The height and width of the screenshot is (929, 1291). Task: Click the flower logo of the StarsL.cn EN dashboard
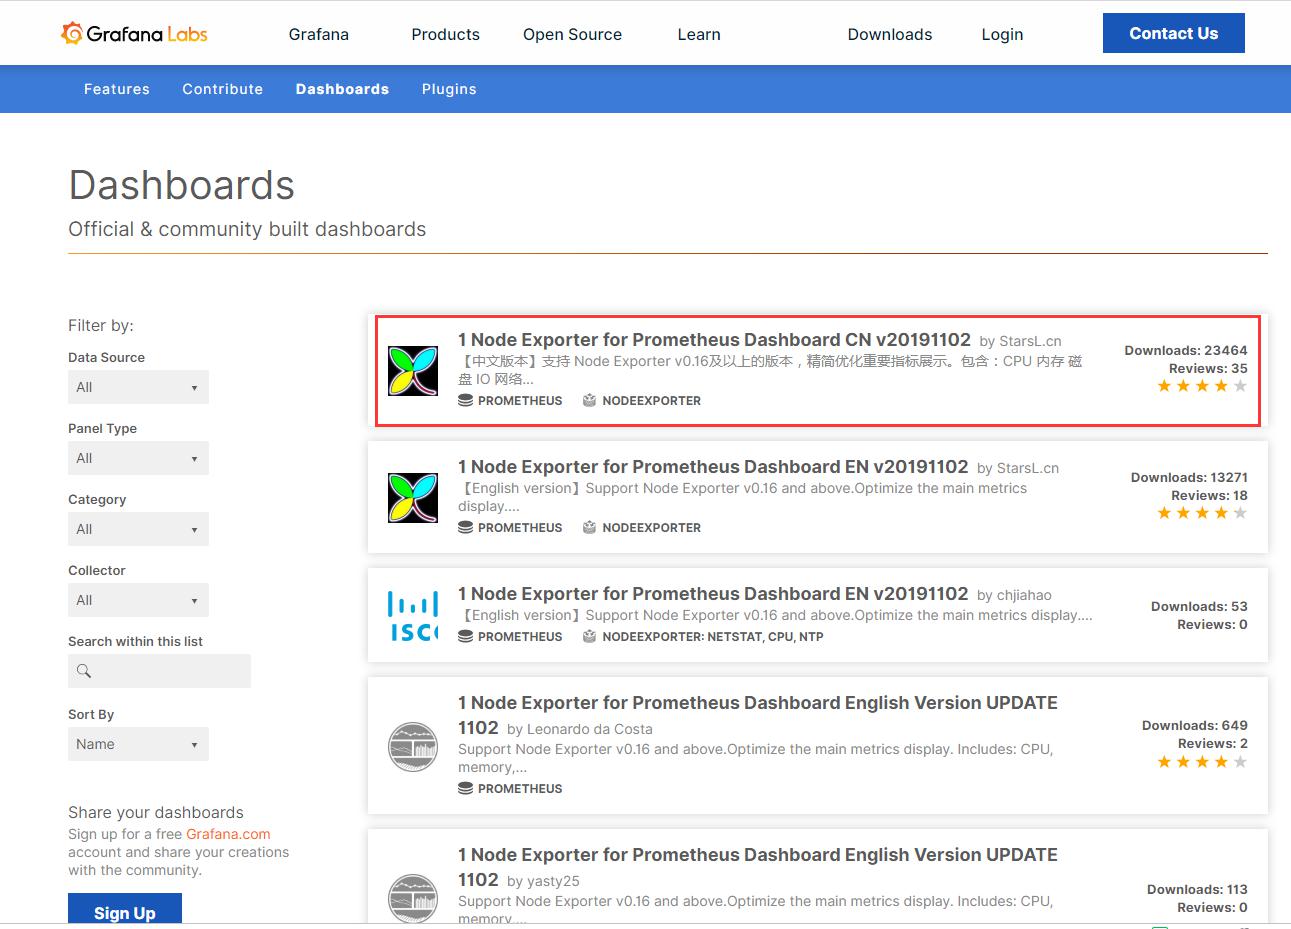(413, 498)
